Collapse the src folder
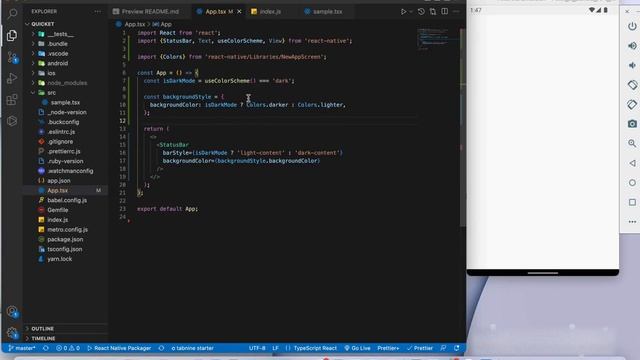Image resolution: width=640 pixels, height=360 pixels. click(x=51, y=93)
